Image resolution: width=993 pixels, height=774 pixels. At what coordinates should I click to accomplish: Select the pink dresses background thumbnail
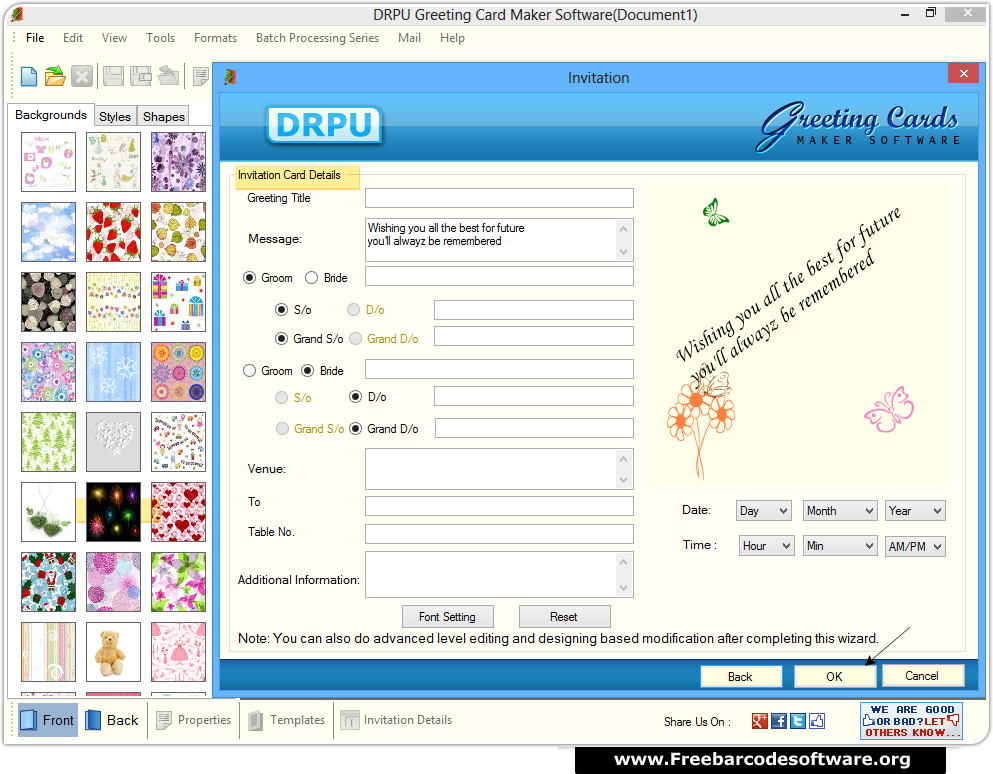tap(179, 652)
